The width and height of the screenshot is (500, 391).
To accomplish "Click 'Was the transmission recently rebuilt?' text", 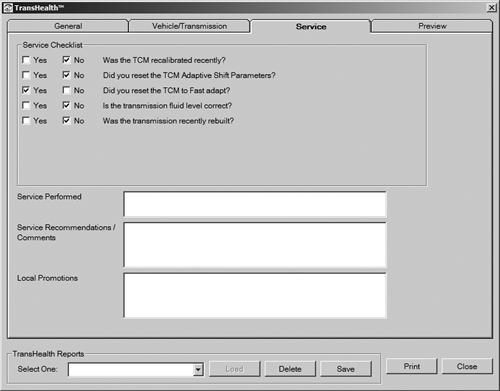I will (168, 121).
